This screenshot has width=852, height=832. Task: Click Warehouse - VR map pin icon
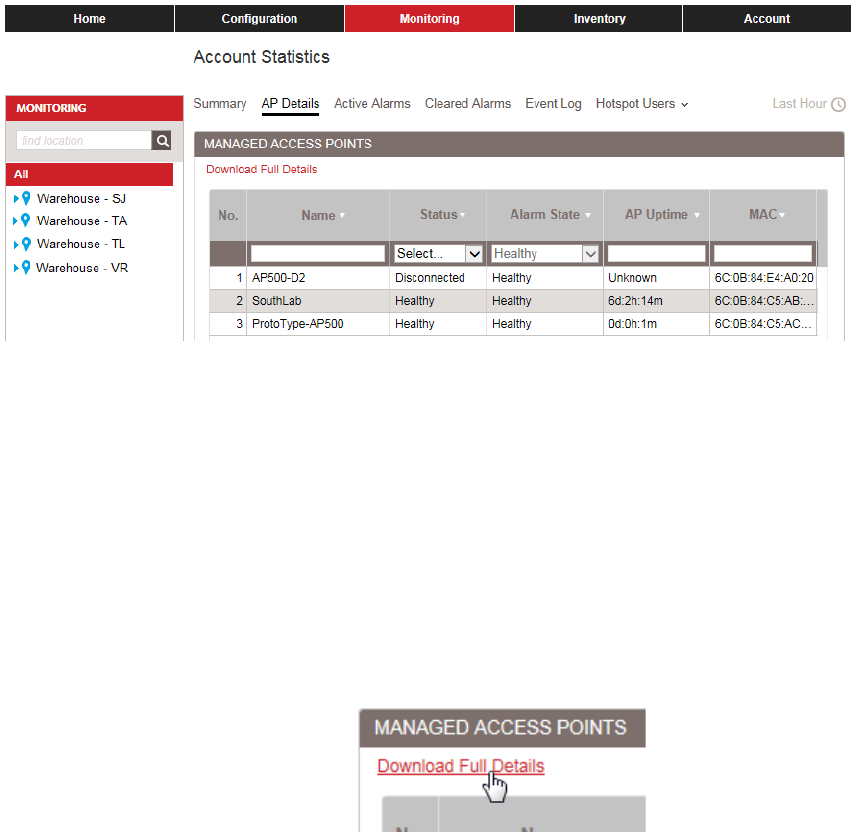point(26,267)
